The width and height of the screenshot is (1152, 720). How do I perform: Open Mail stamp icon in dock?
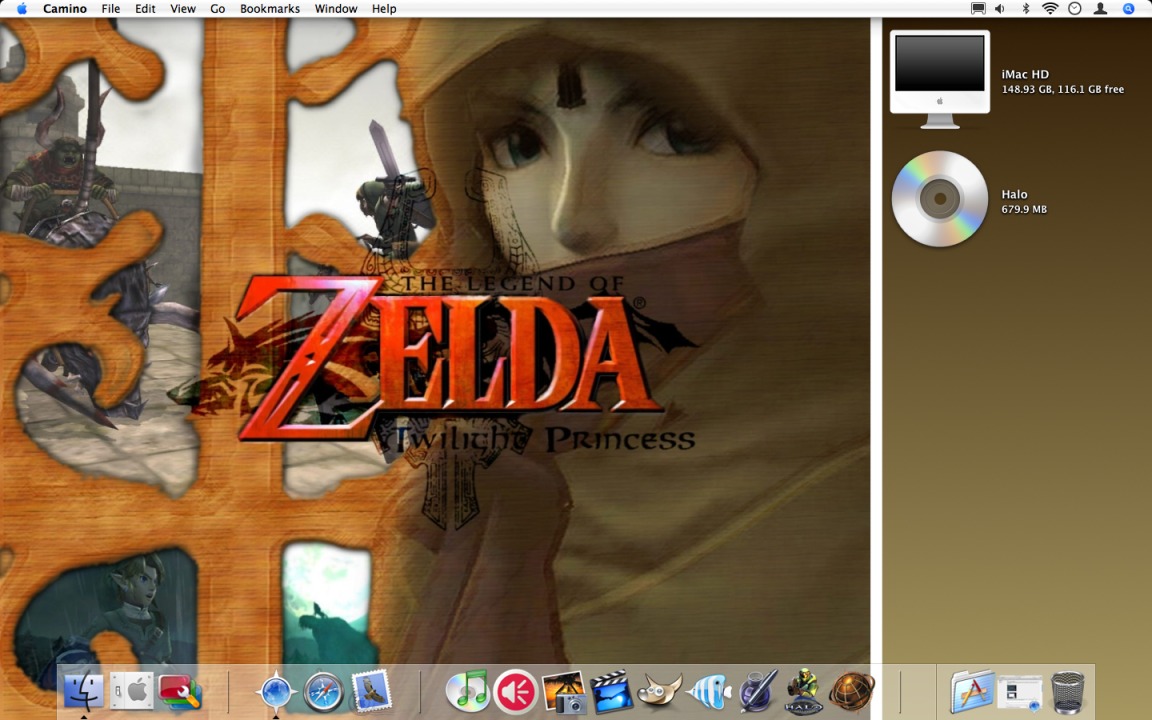[x=371, y=691]
